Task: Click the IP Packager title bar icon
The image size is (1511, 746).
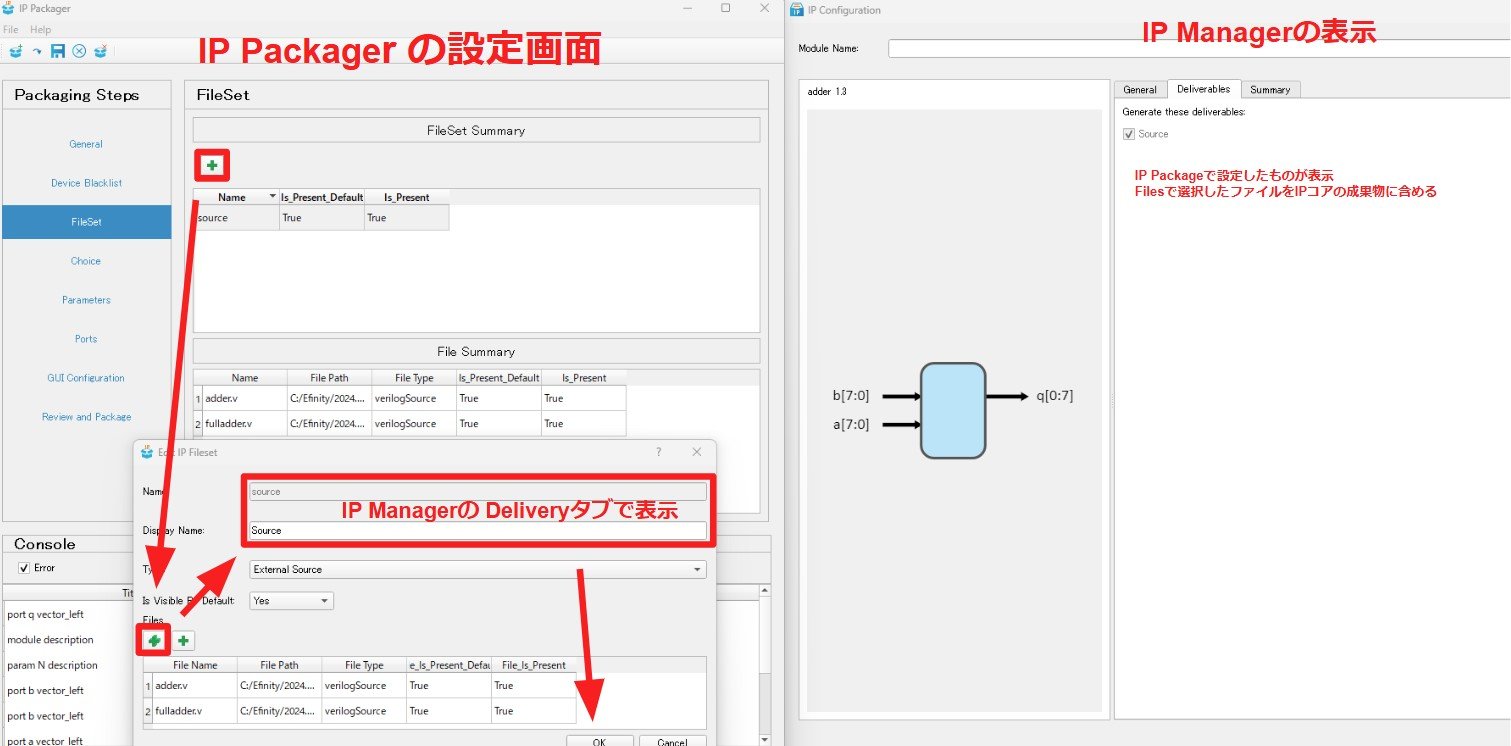Action: [x=9, y=8]
